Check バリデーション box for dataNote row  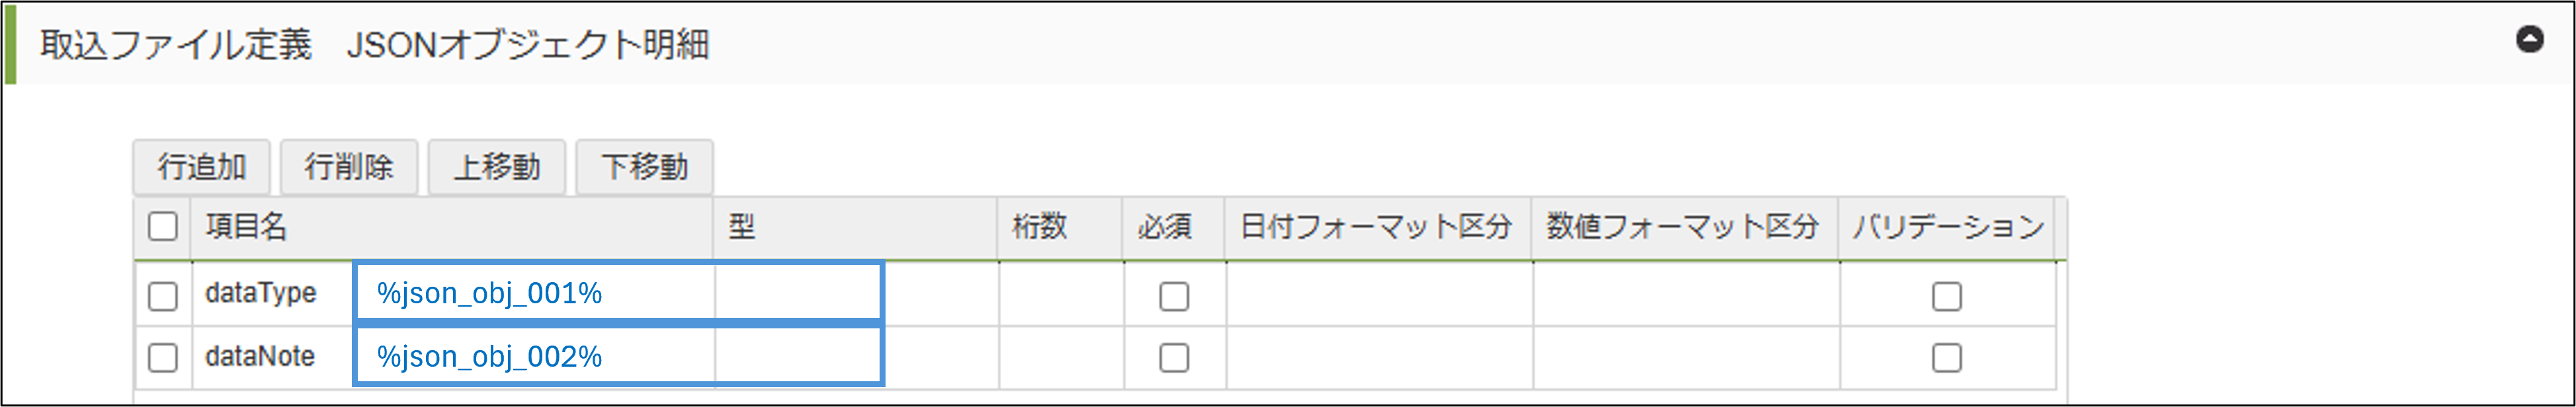(1946, 358)
